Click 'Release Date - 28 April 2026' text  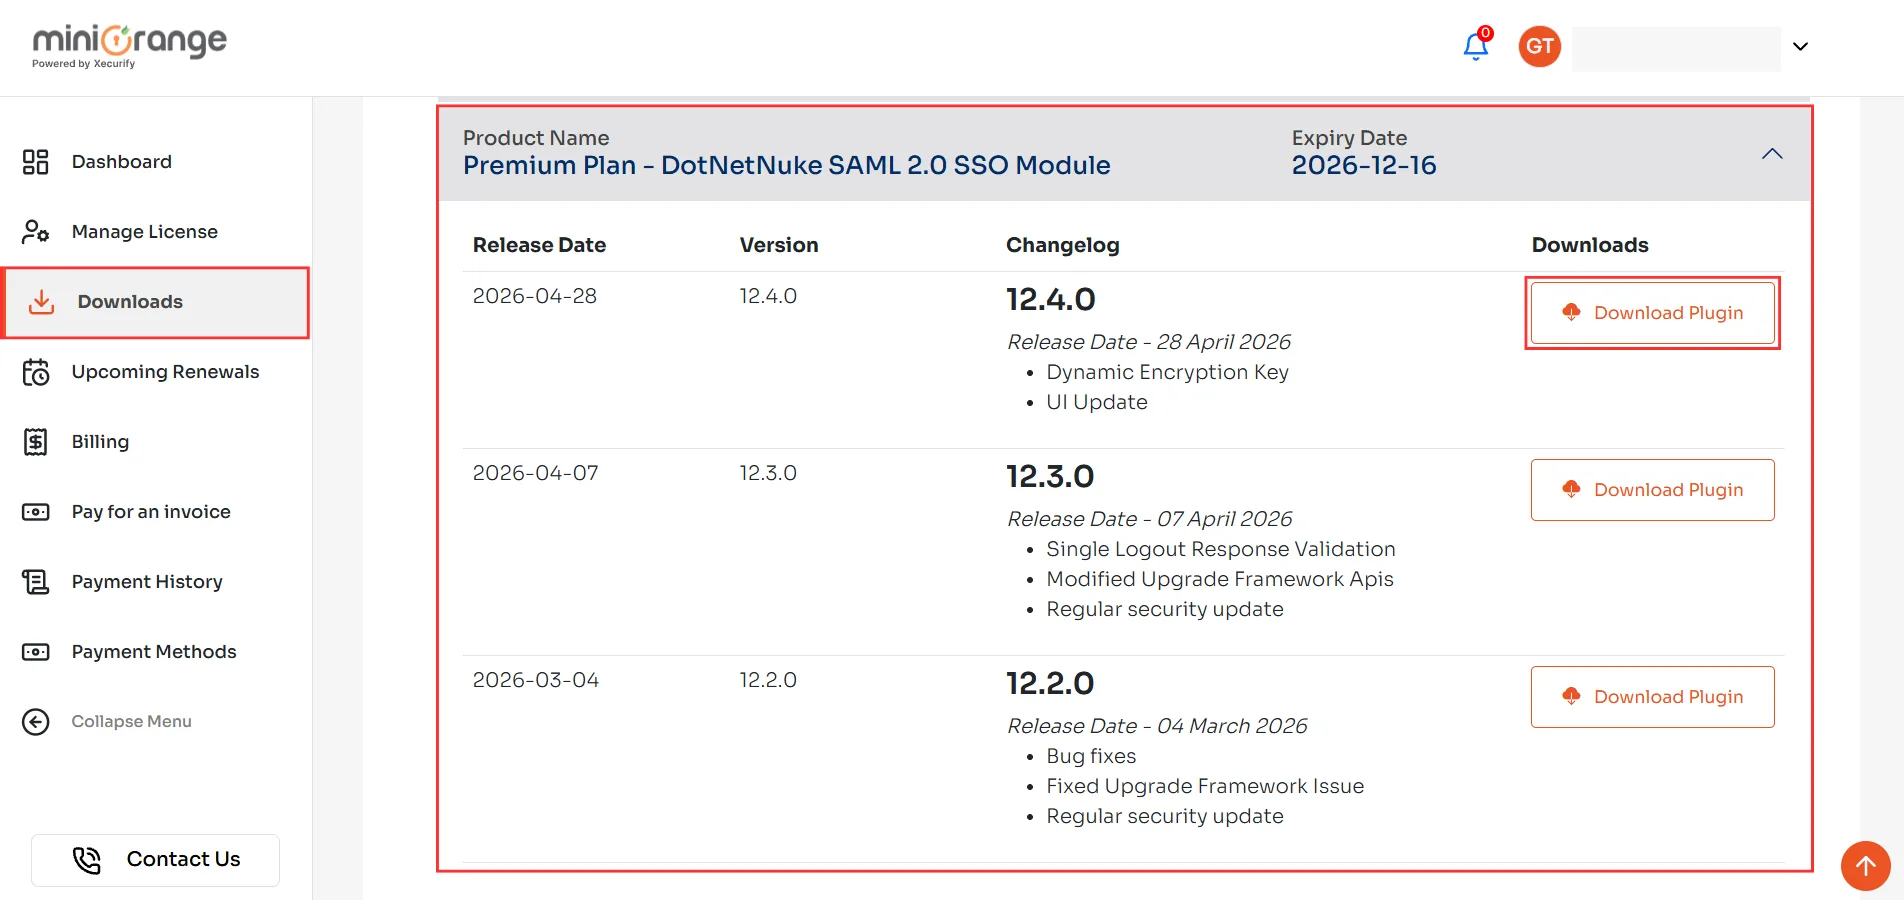(1149, 342)
